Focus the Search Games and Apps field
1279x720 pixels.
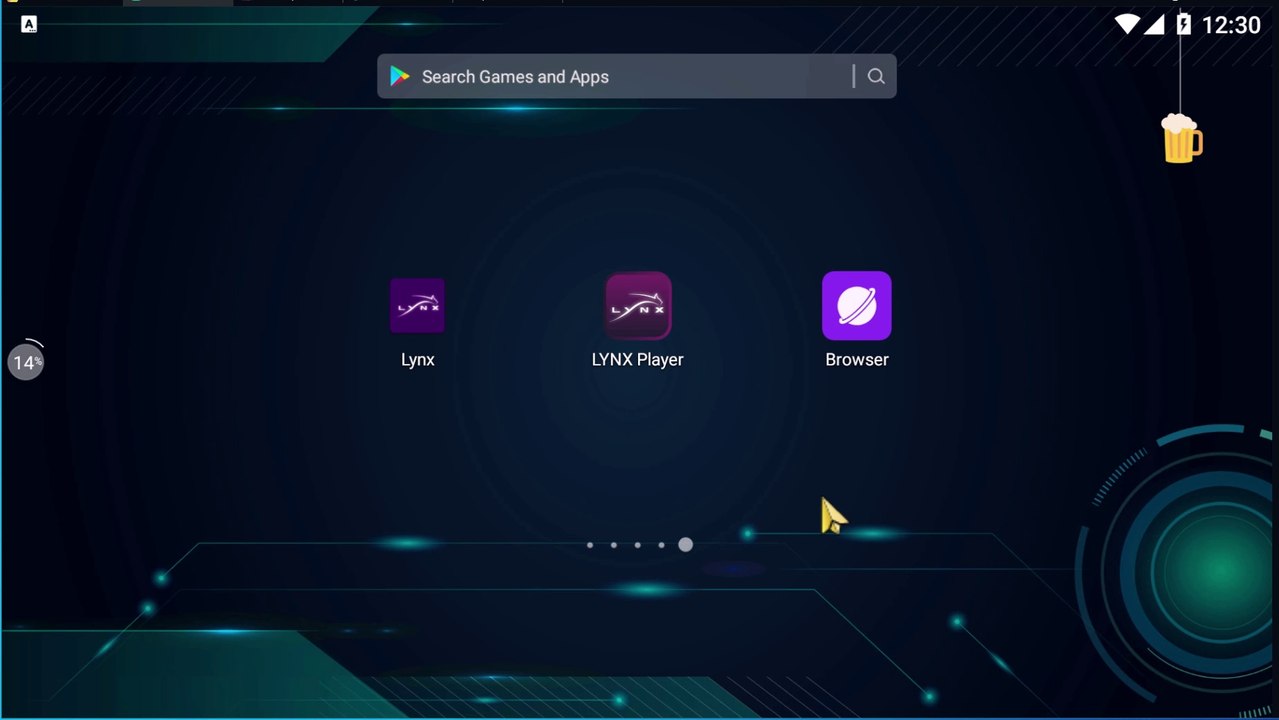pyautogui.click(x=636, y=77)
